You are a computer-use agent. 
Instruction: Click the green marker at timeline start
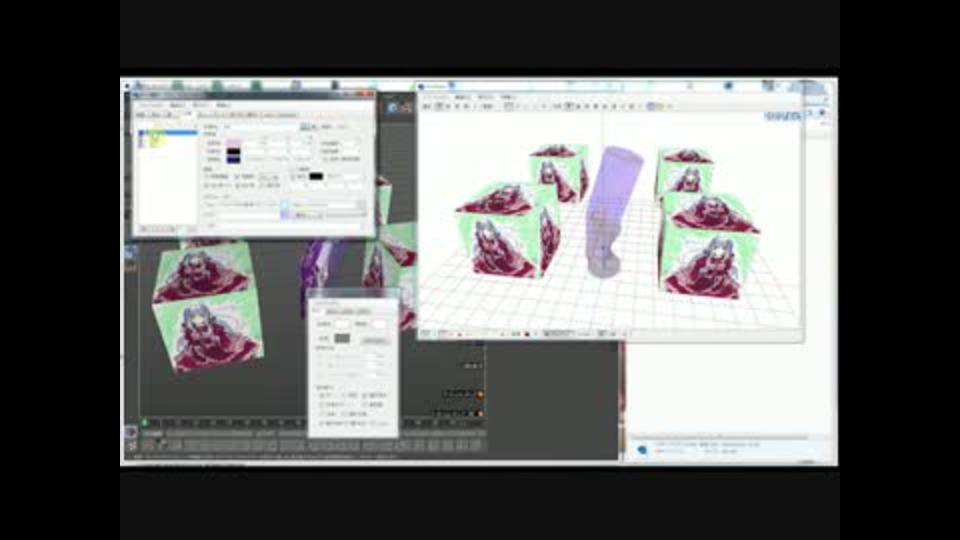coord(145,422)
